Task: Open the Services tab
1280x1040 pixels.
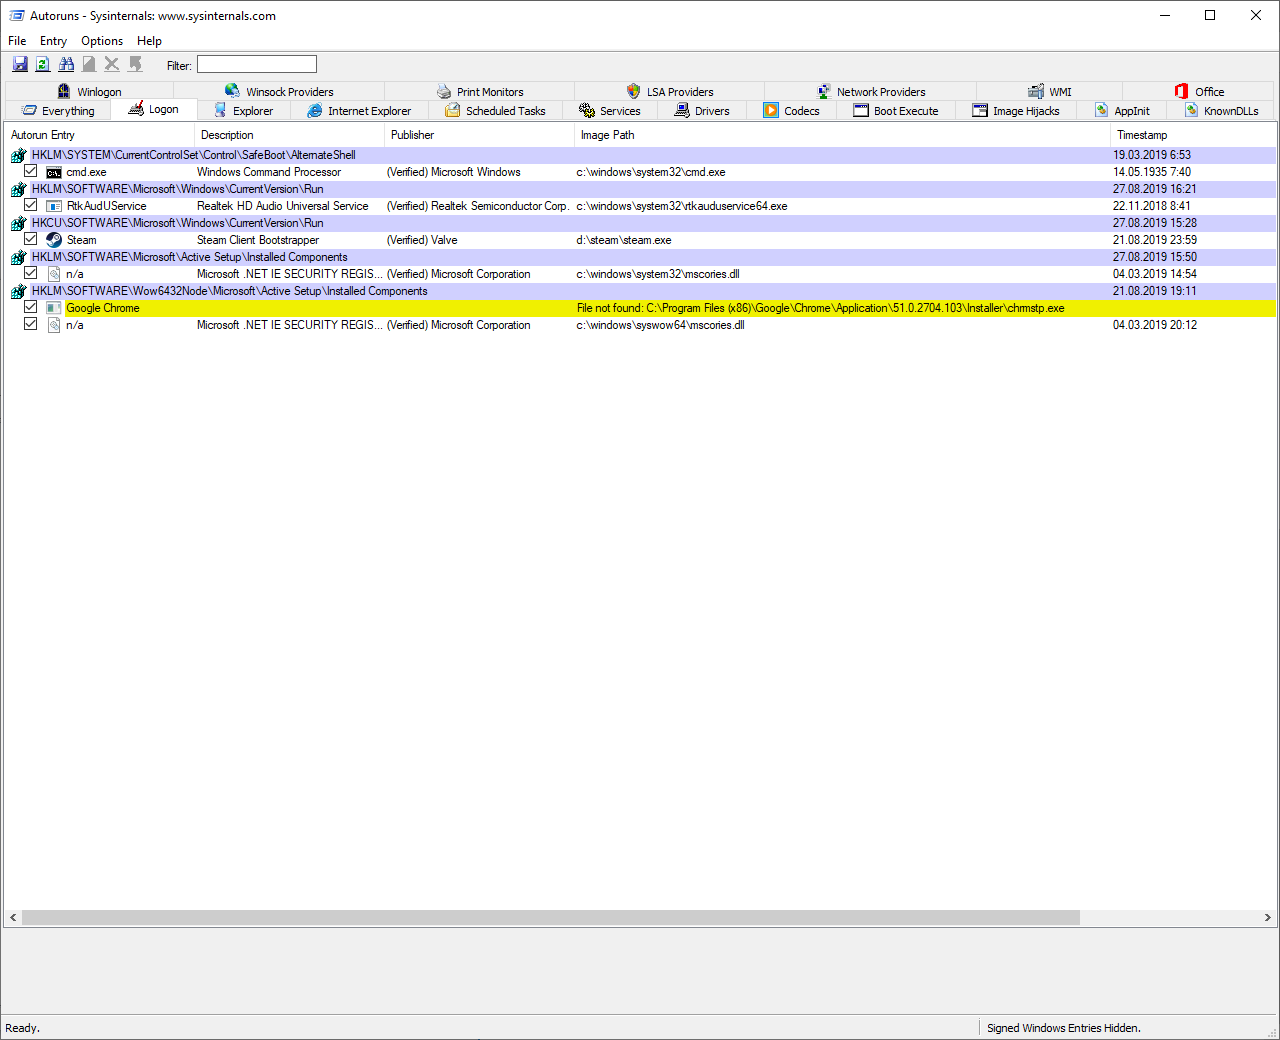Action: point(610,111)
